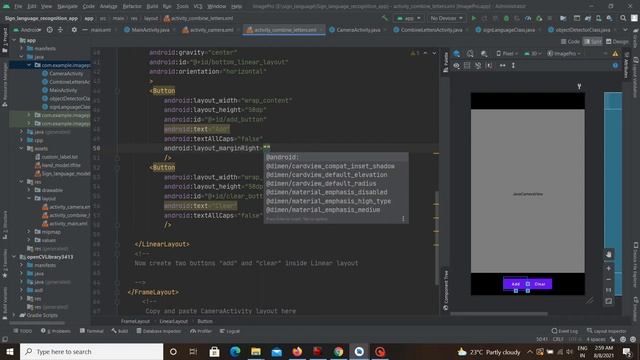Collapse the app module tree node
The width and height of the screenshot is (640, 360).
14,40
